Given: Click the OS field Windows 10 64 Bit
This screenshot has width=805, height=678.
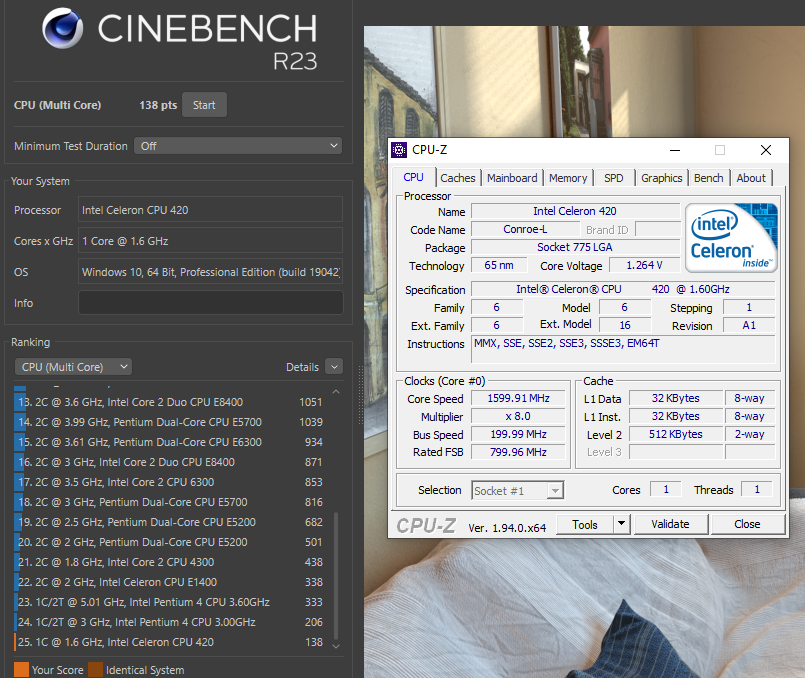Looking at the screenshot, I should 210,272.
